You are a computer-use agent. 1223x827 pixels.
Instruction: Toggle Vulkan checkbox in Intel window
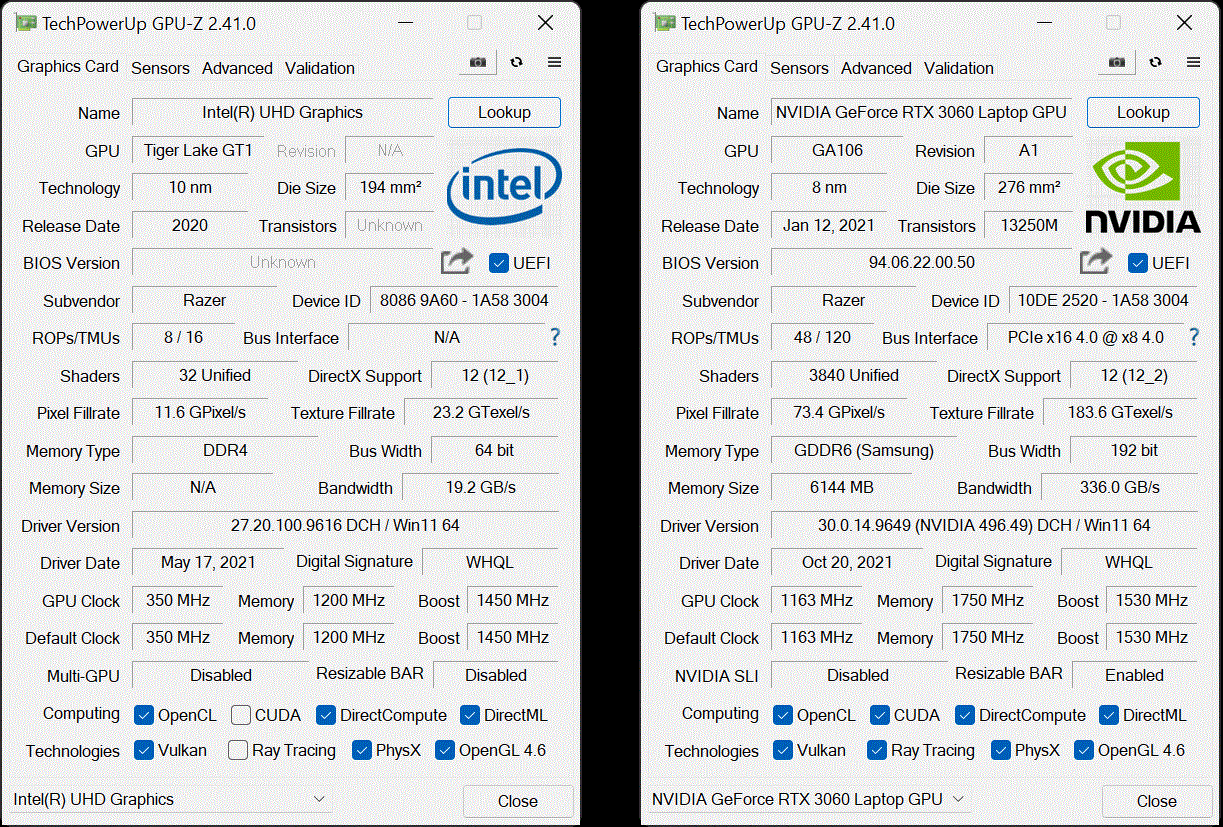[x=144, y=750]
